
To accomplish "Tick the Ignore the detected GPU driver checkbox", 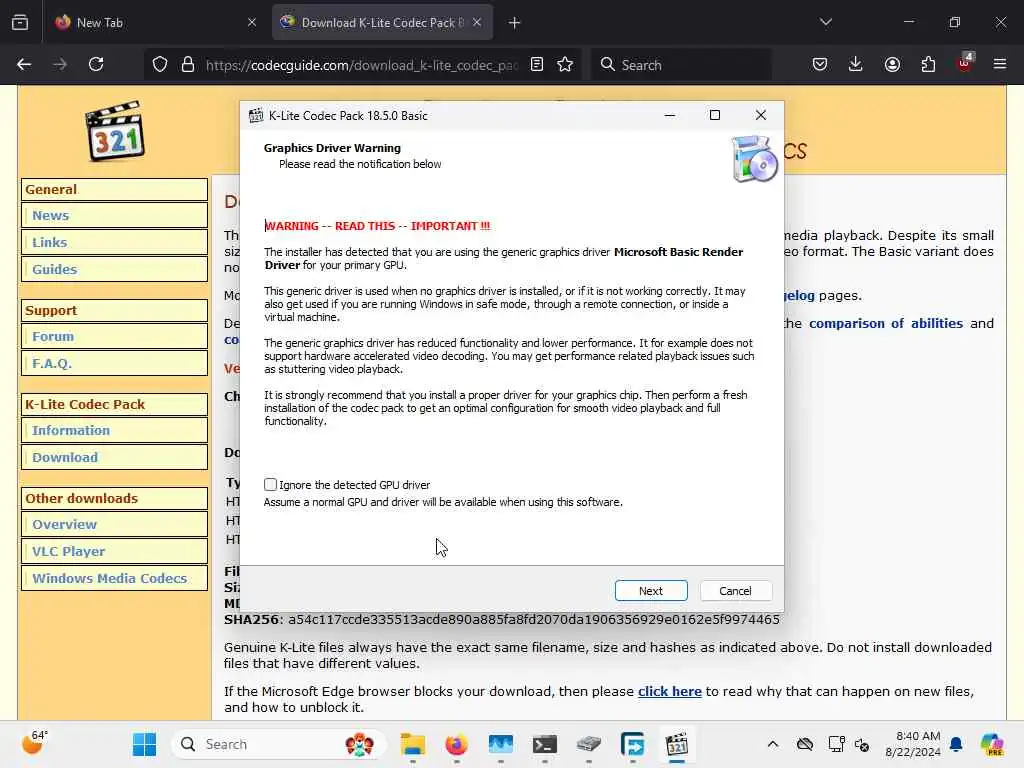I will pos(270,485).
